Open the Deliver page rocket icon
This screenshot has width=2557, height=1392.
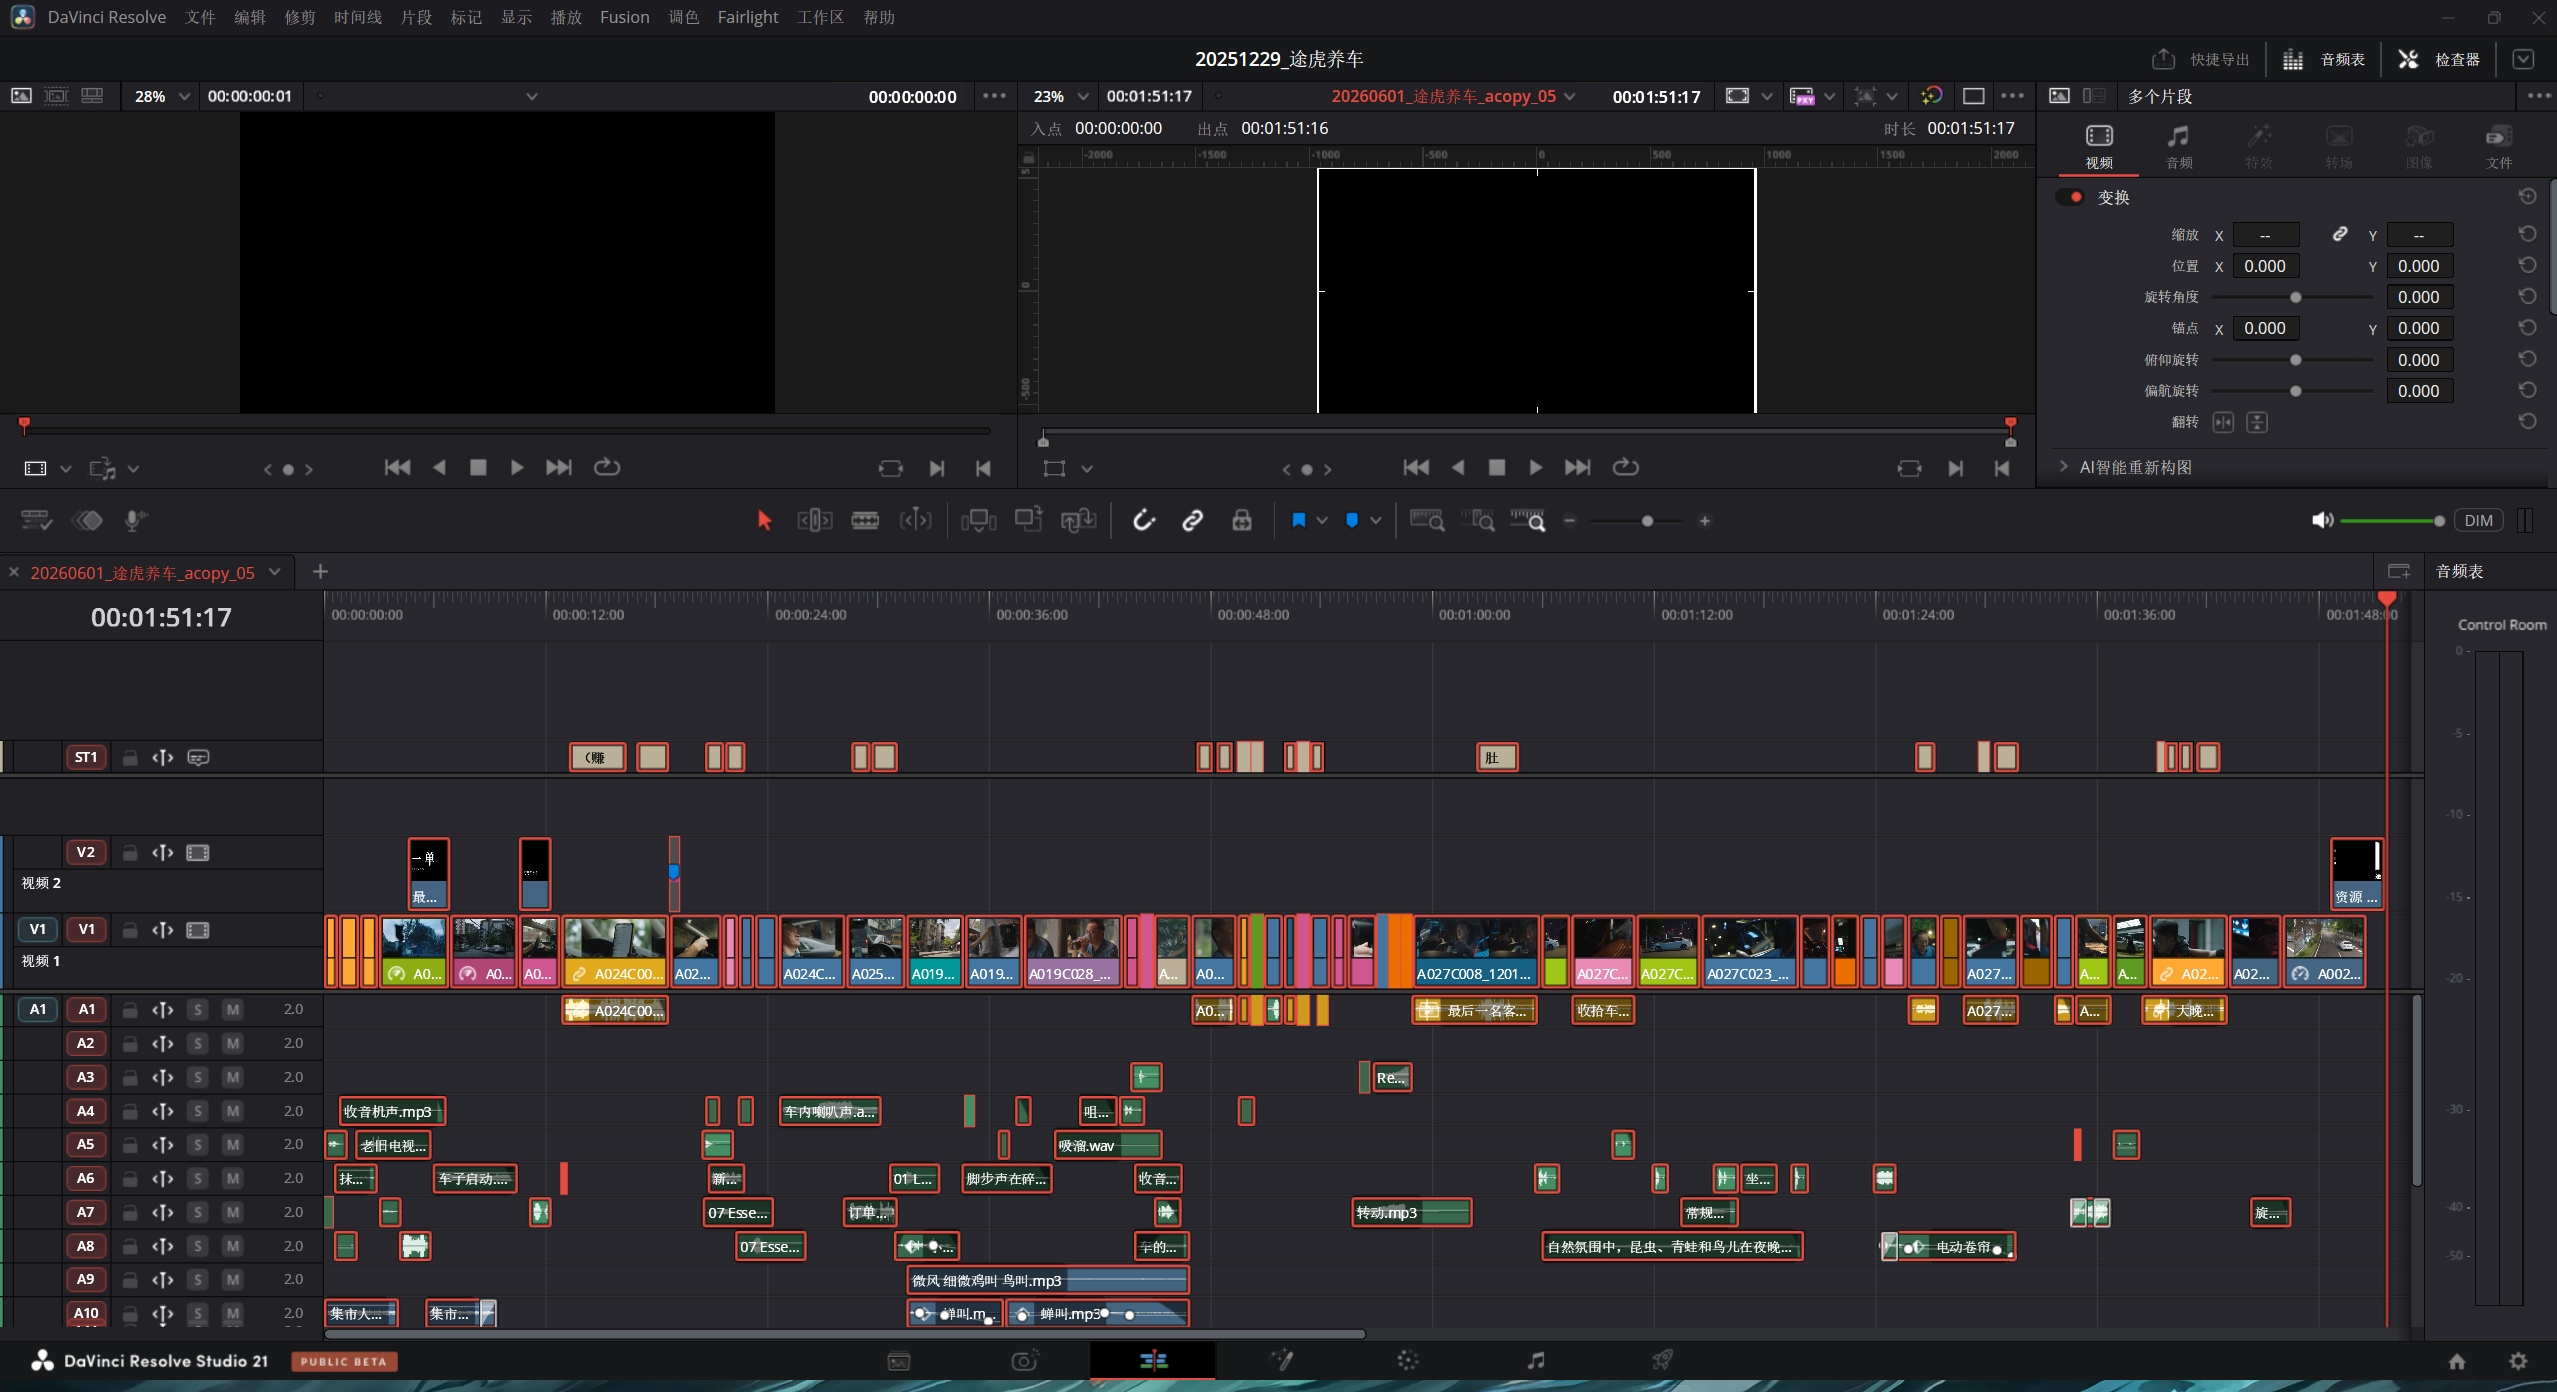click(x=1662, y=1360)
